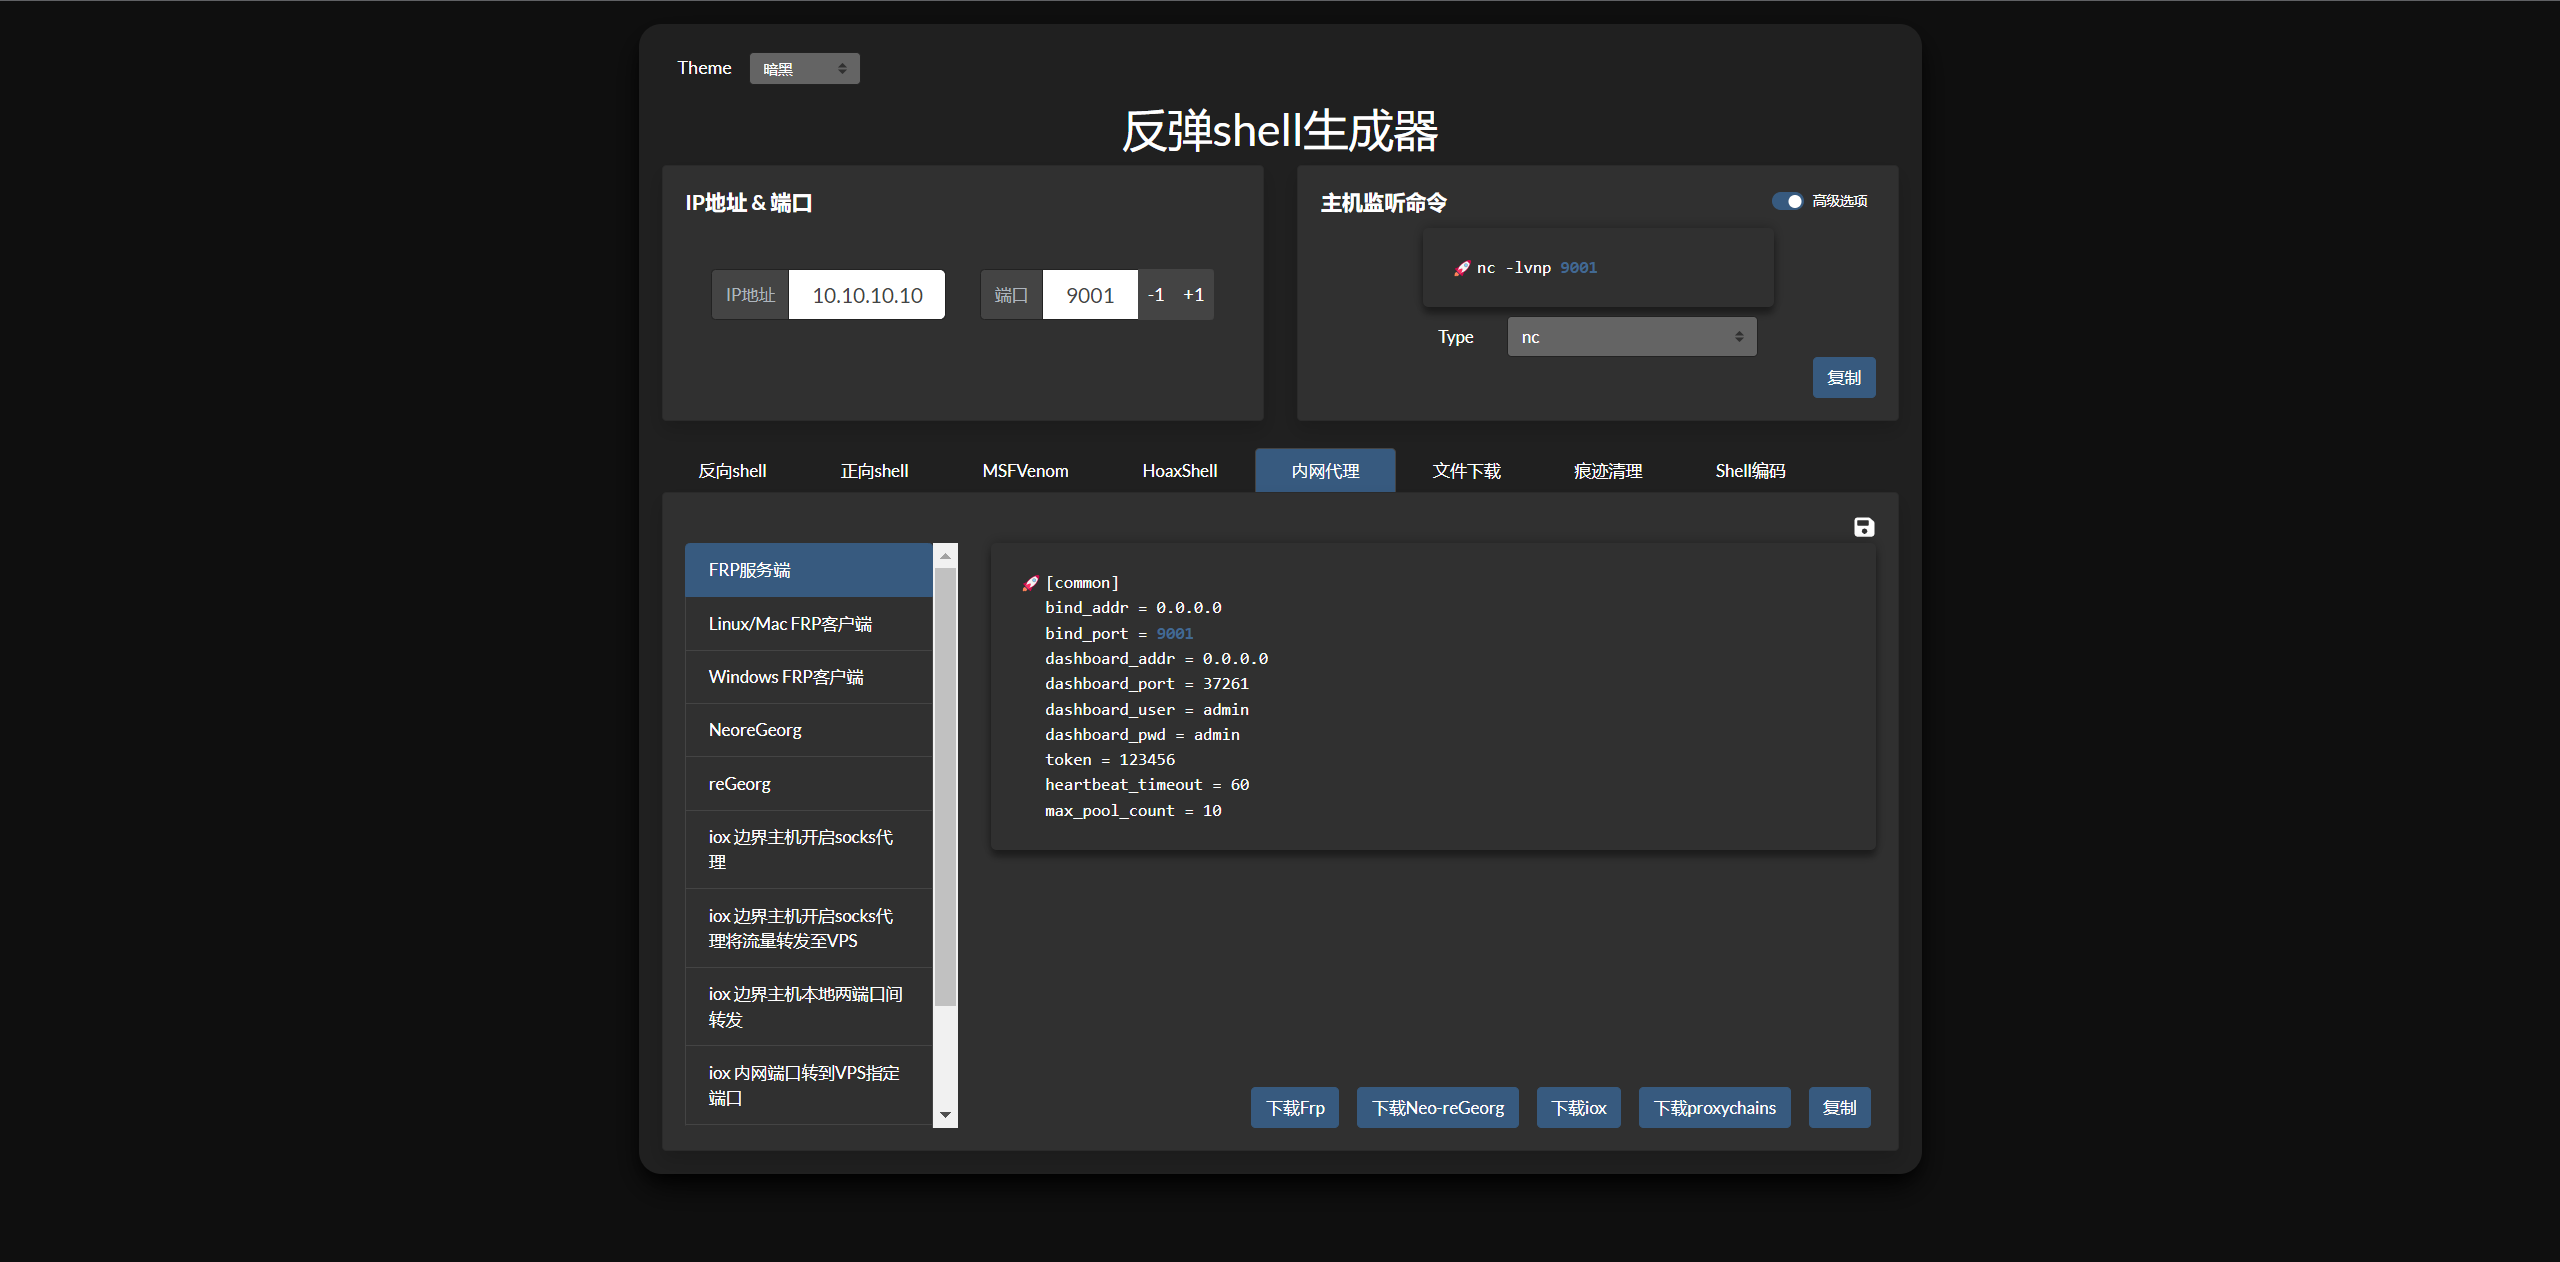Copy the FRP config with bottom 复制 button
Screen dimensions: 2560x1262
coord(1839,1107)
